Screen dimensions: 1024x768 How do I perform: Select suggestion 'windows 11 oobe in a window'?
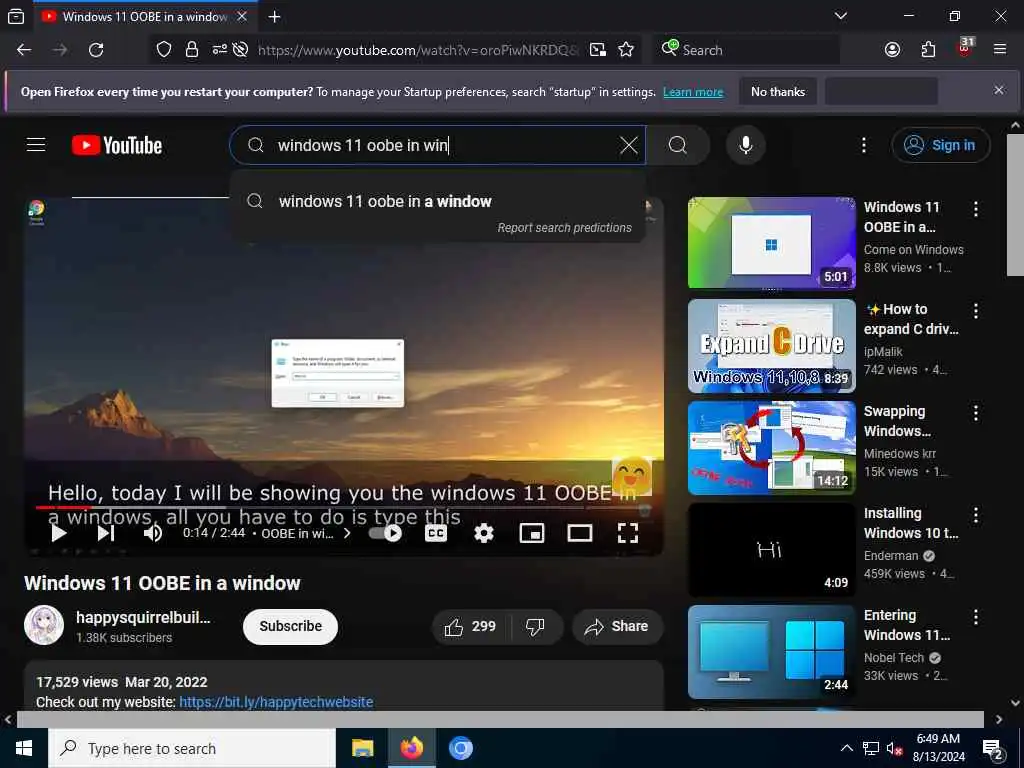click(x=438, y=201)
